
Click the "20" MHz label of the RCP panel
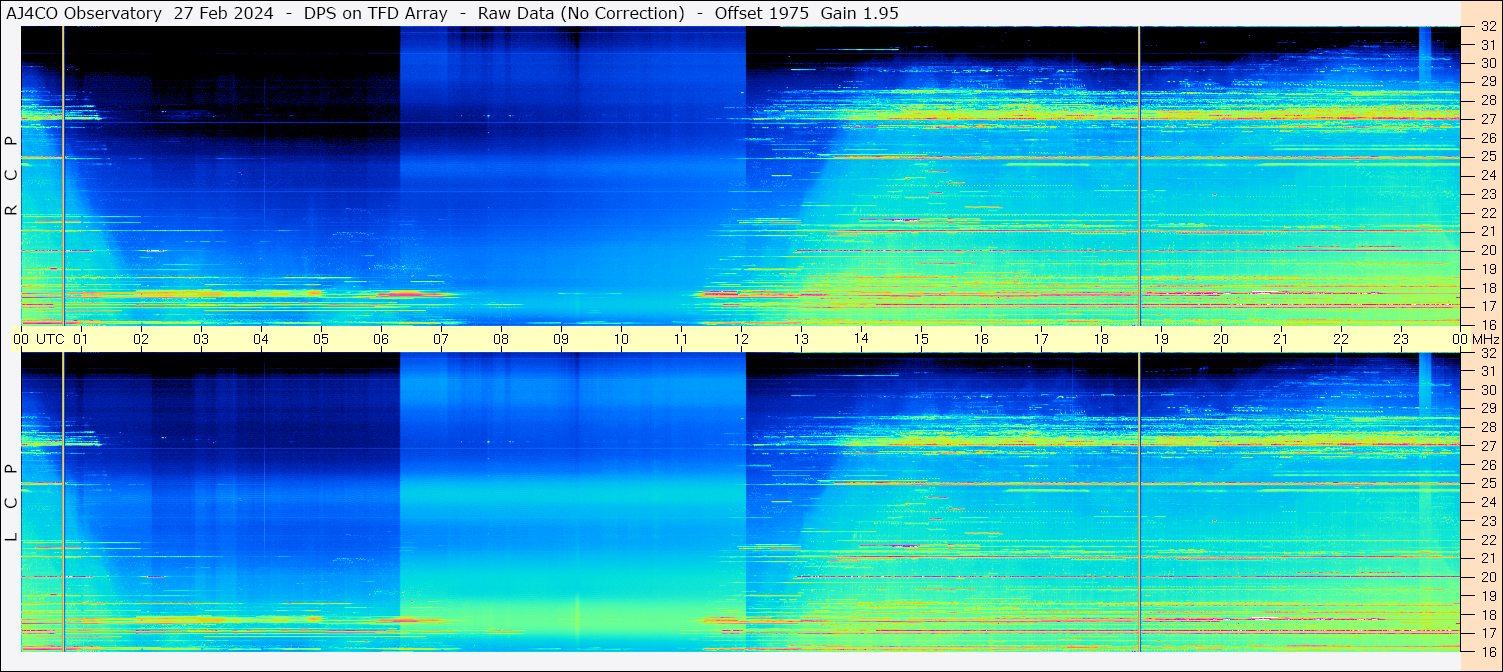click(x=1488, y=250)
